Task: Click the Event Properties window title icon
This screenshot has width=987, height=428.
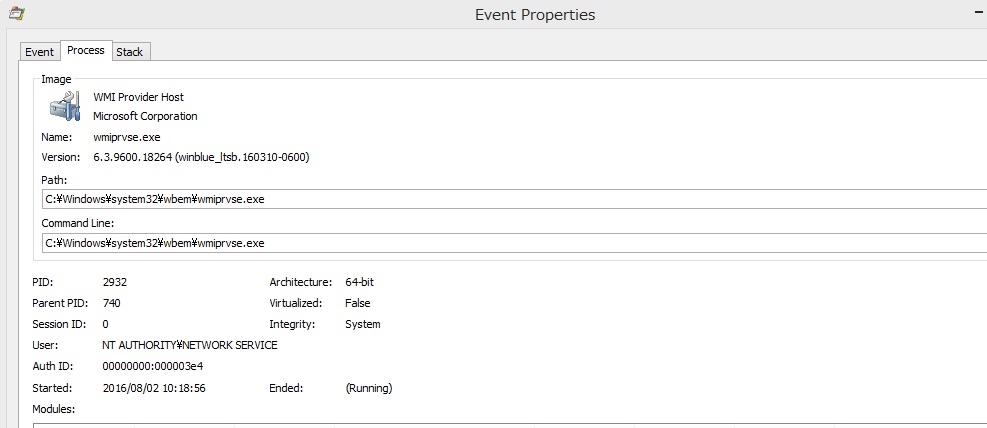Action: pos(16,14)
